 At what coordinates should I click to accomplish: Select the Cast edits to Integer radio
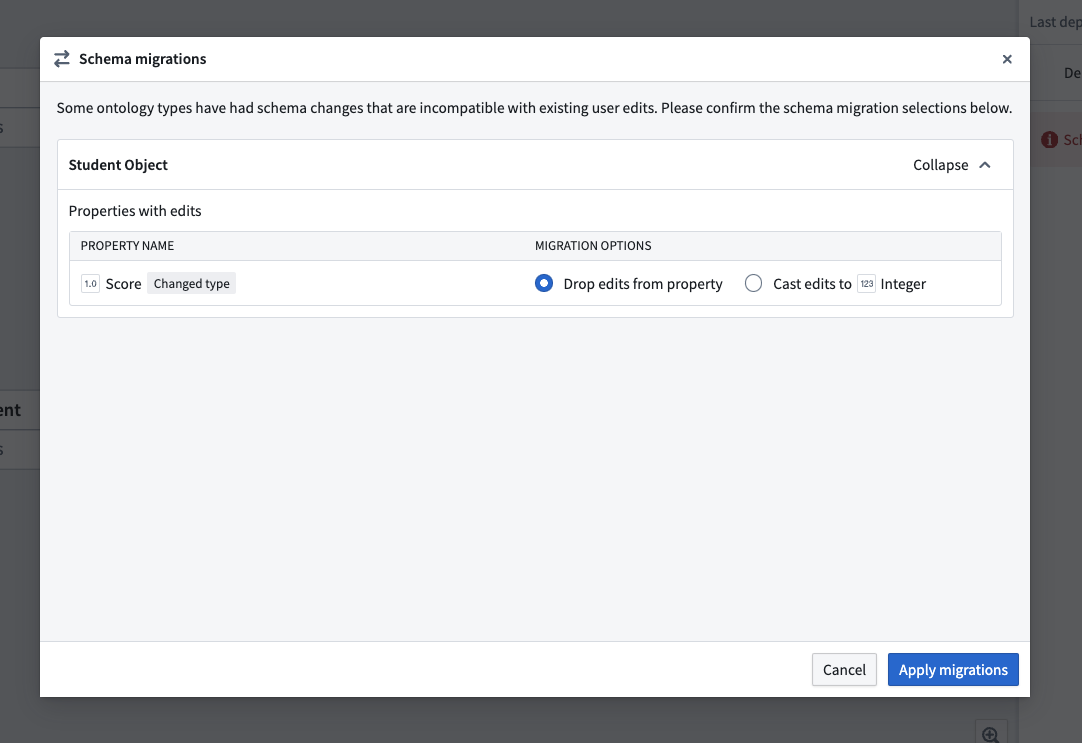754,284
